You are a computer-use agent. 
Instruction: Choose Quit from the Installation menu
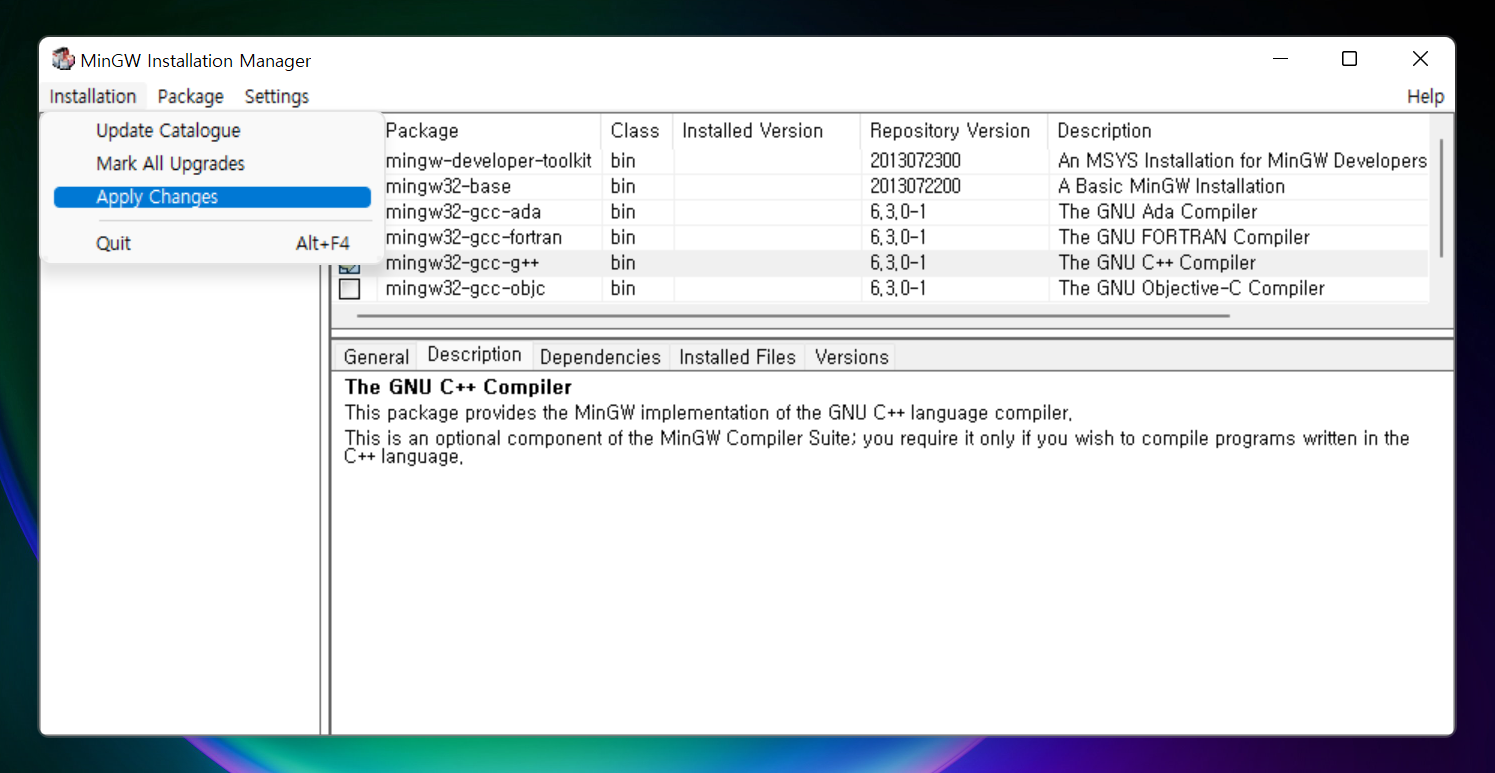click(x=212, y=243)
